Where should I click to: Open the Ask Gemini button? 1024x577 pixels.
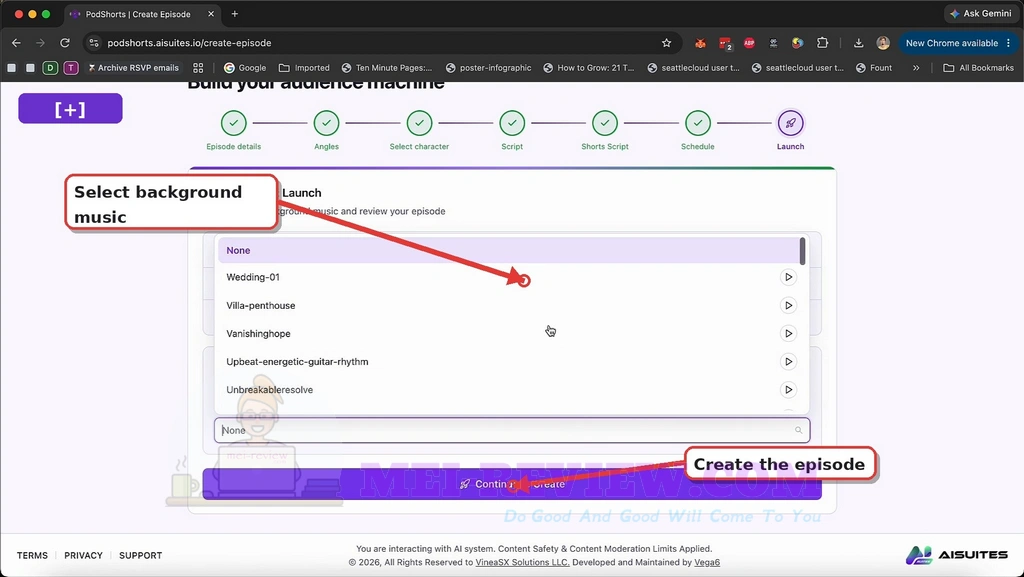(x=981, y=14)
